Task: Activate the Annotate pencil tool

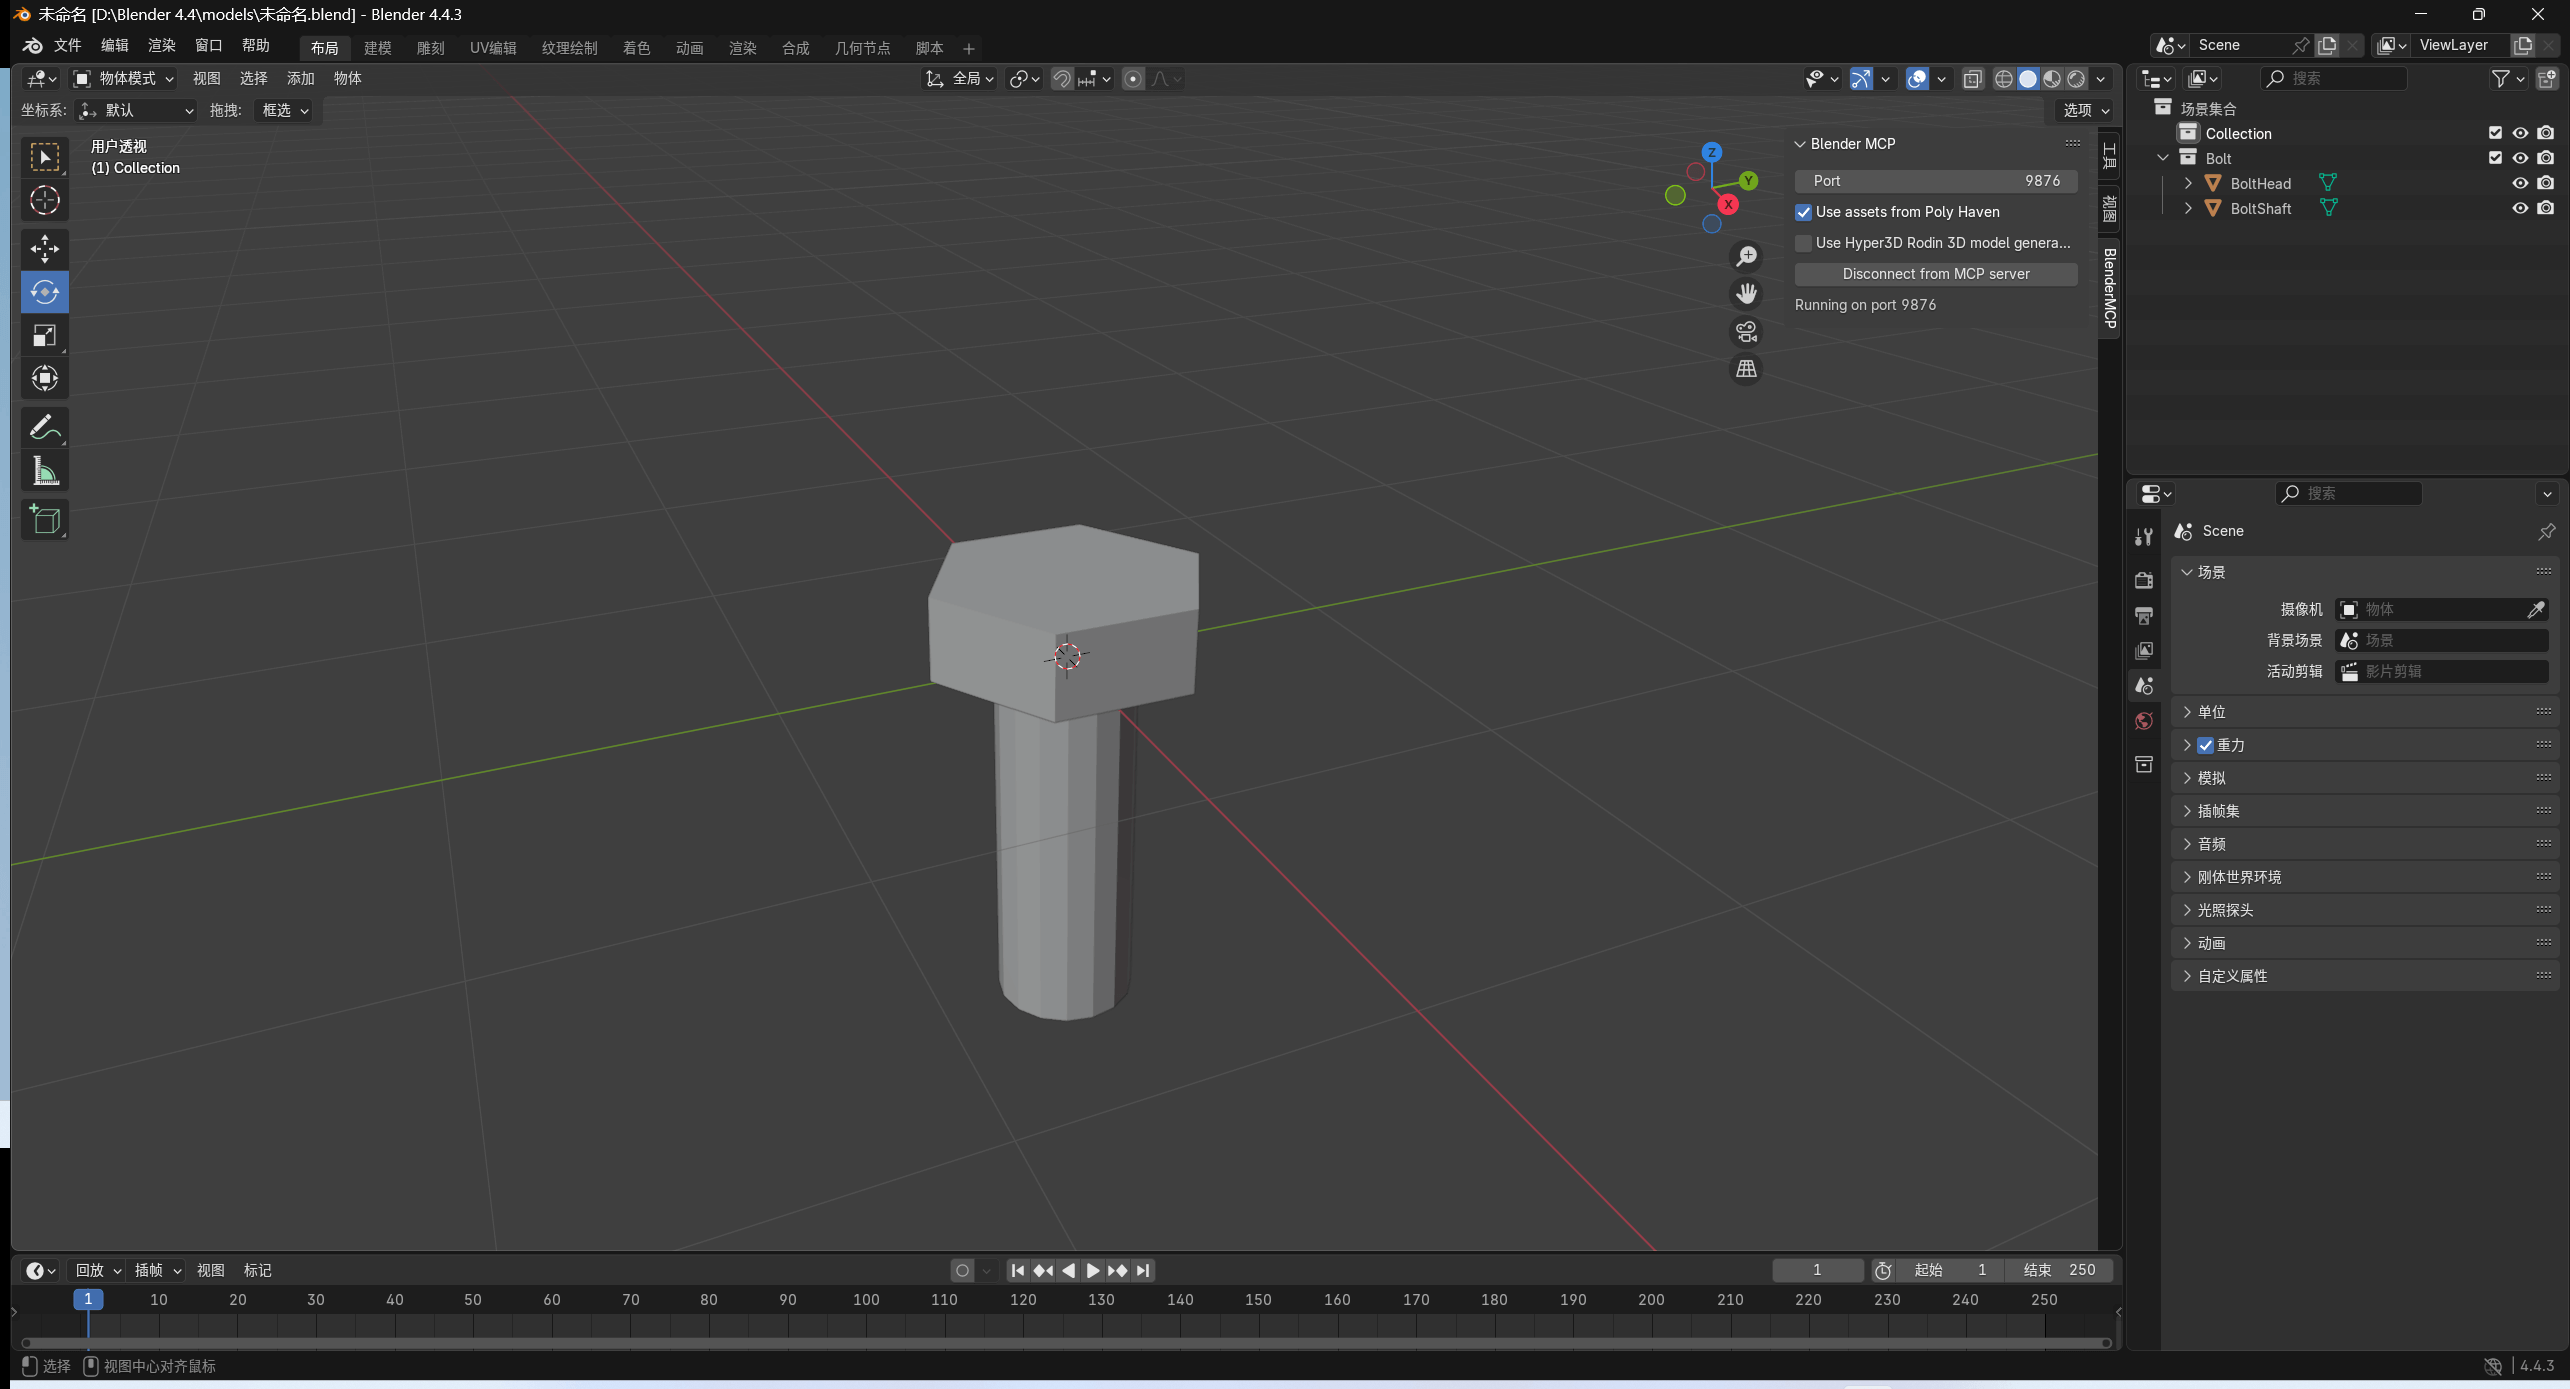Action: coord(44,428)
